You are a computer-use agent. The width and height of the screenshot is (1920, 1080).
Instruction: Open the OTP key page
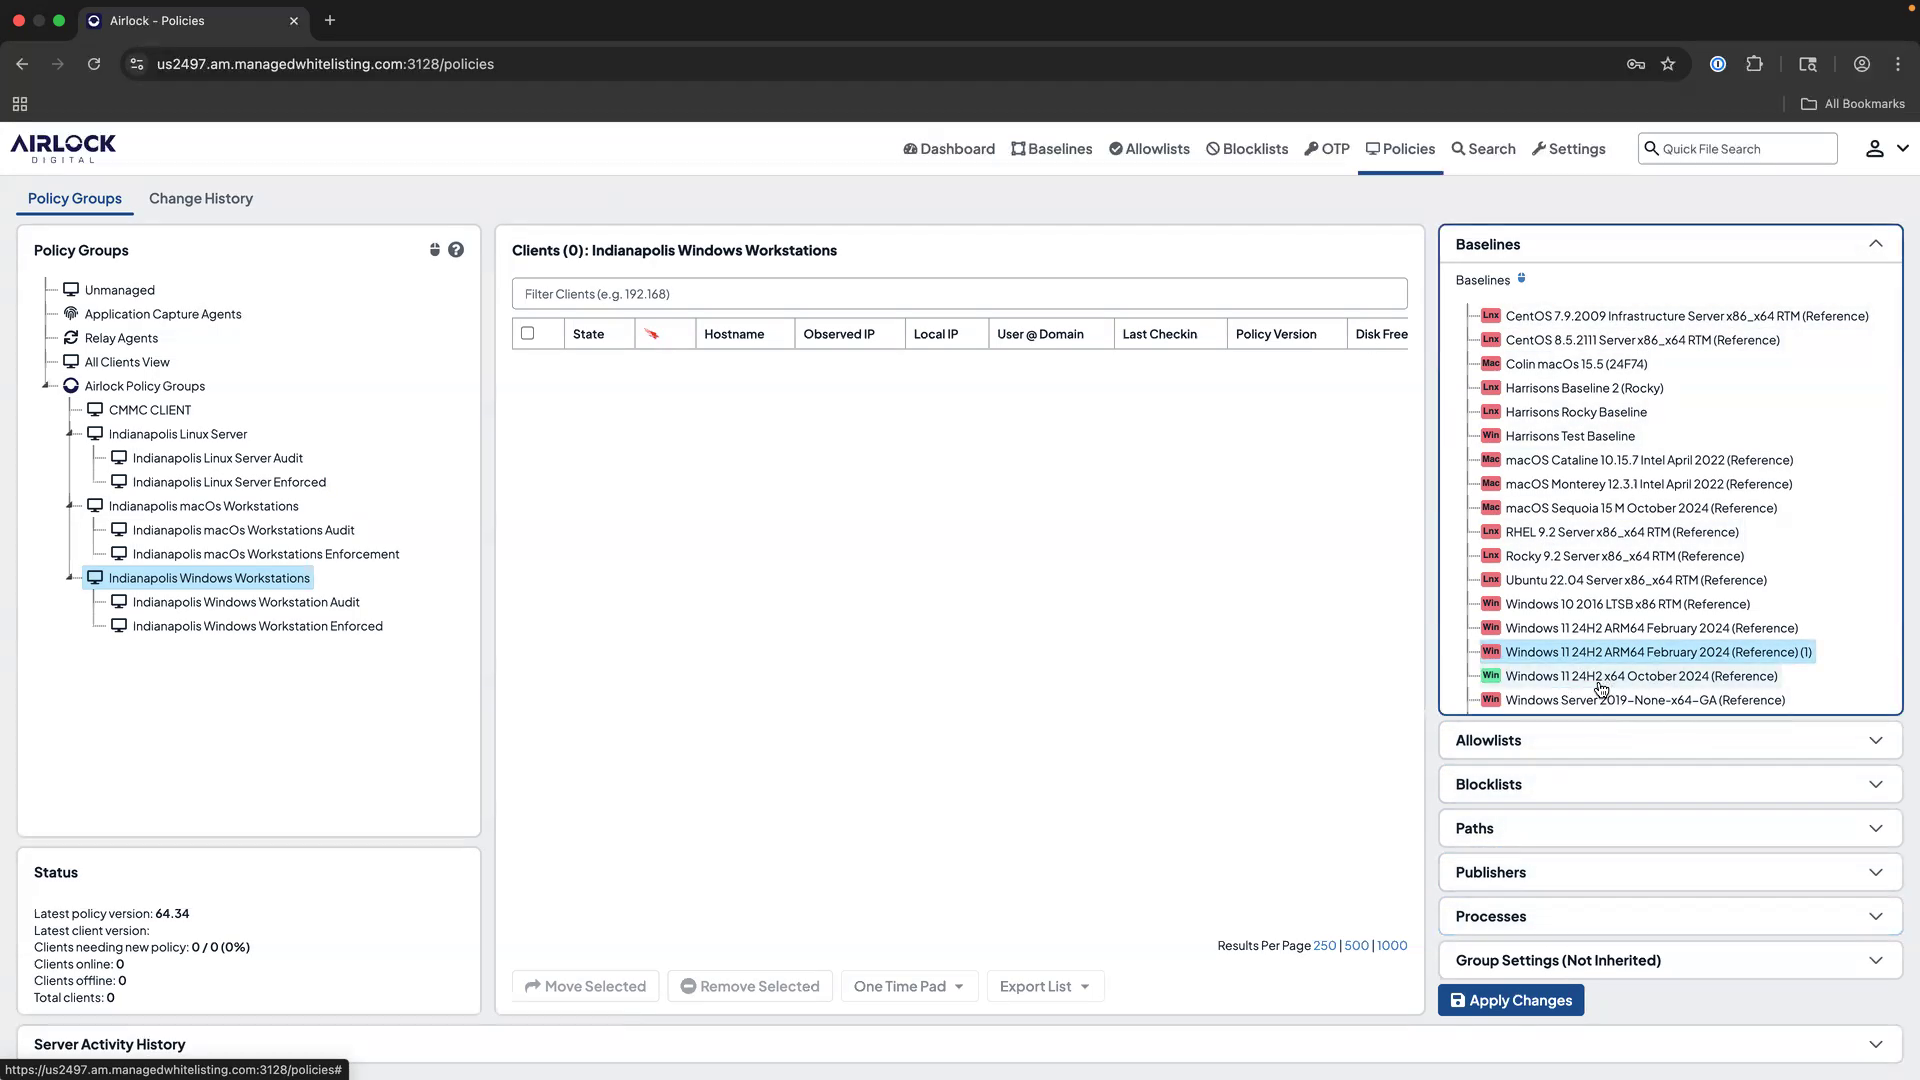coord(1327,148)
